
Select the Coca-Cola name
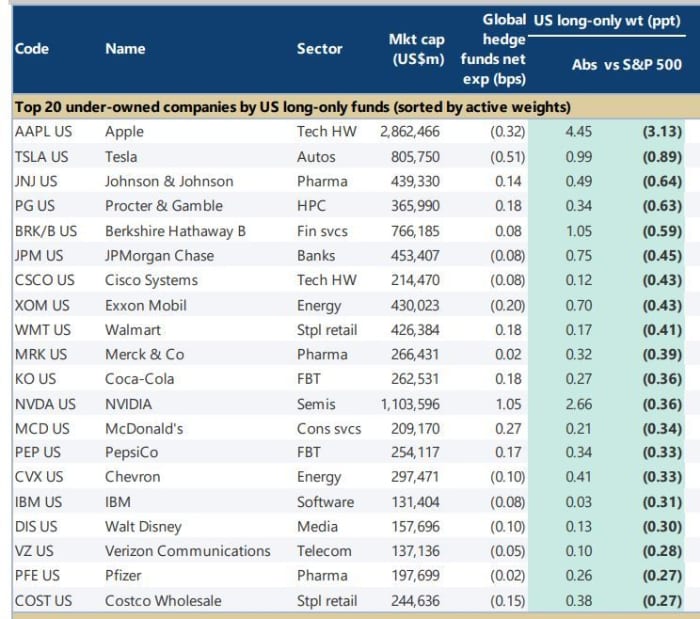140,379
